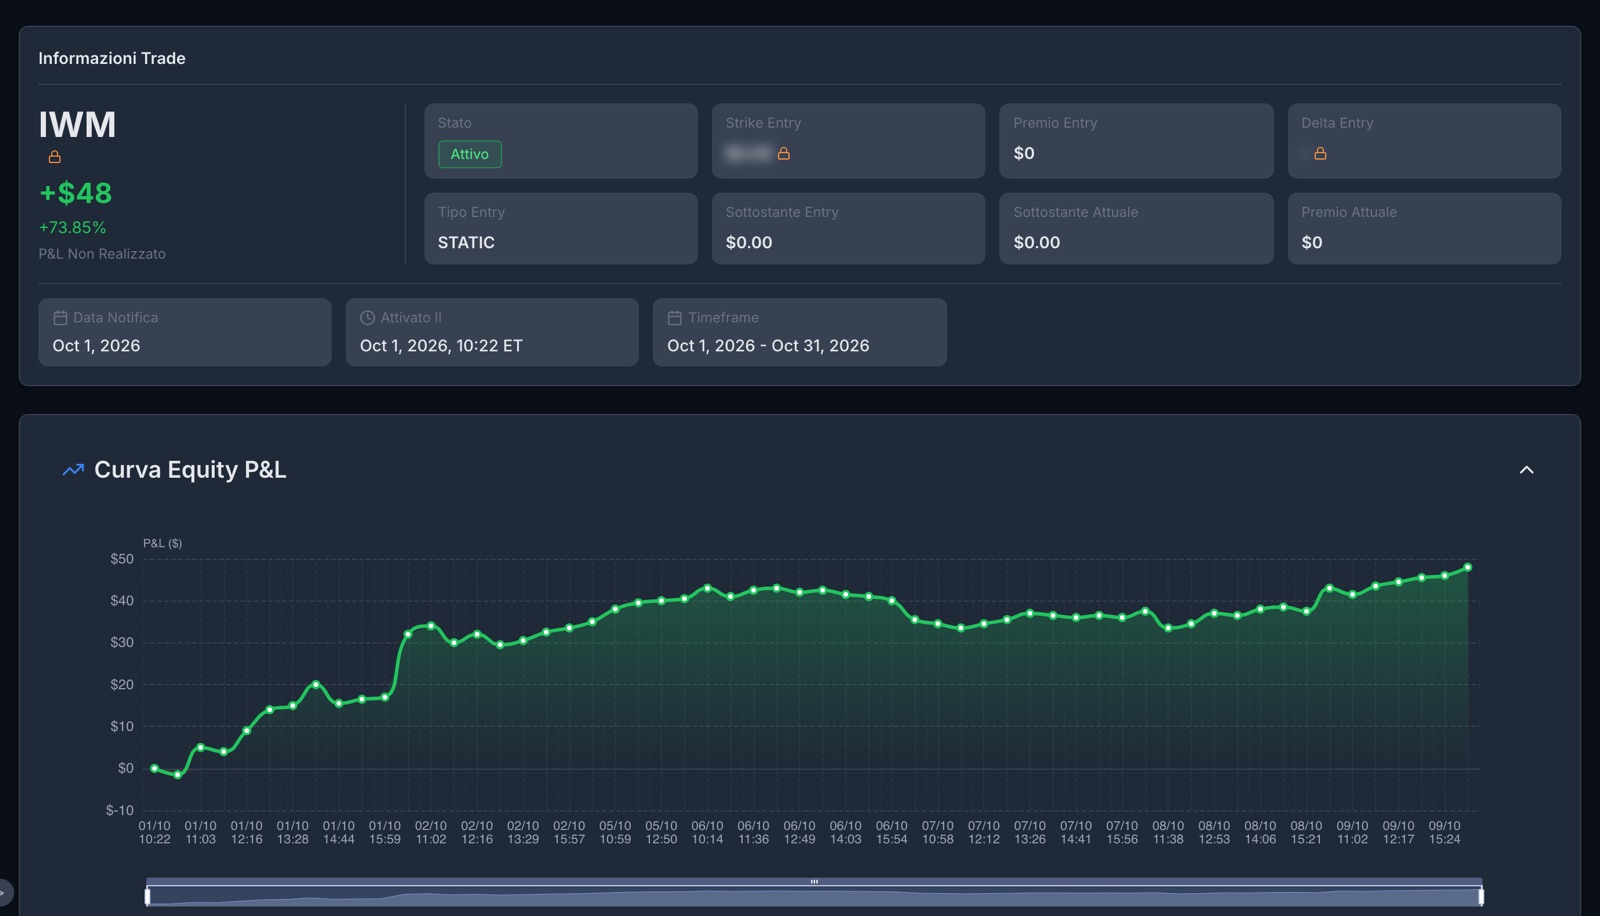Viewport: 1600px width, 916px height.
Task: Click the Sottostante Attuale $0.00 value
Action: click(x=1036, y=242)
